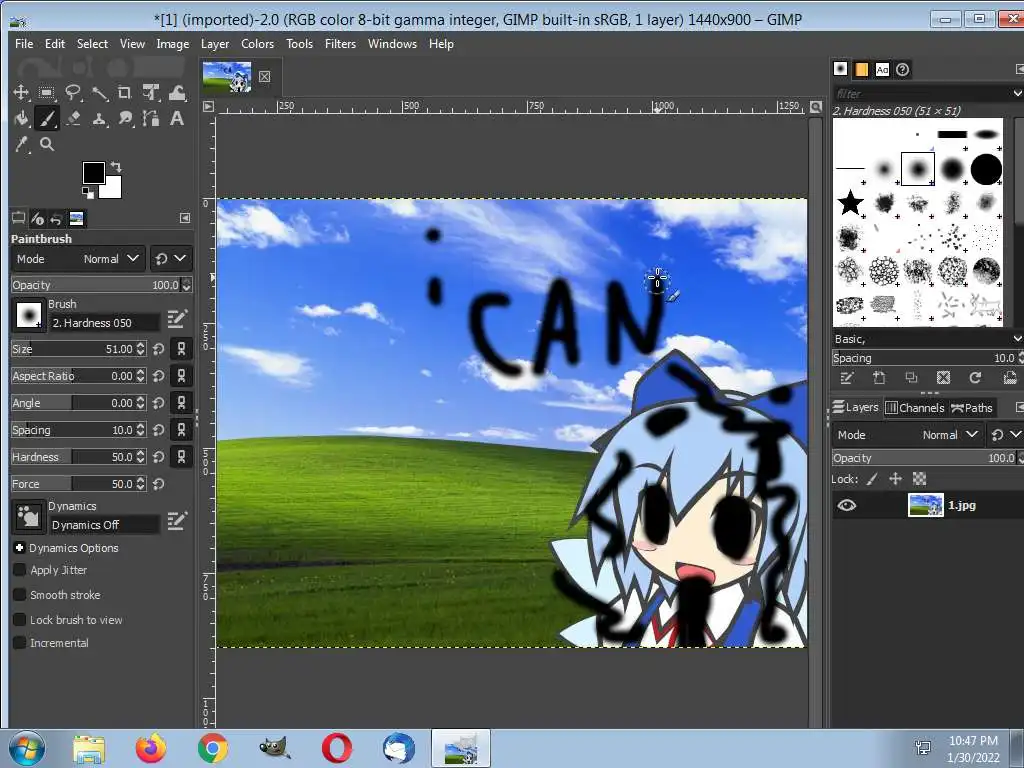This screenshot has width=1024, height=768.
Task: Swap foreground and background colors
Action: click(116, 167)
